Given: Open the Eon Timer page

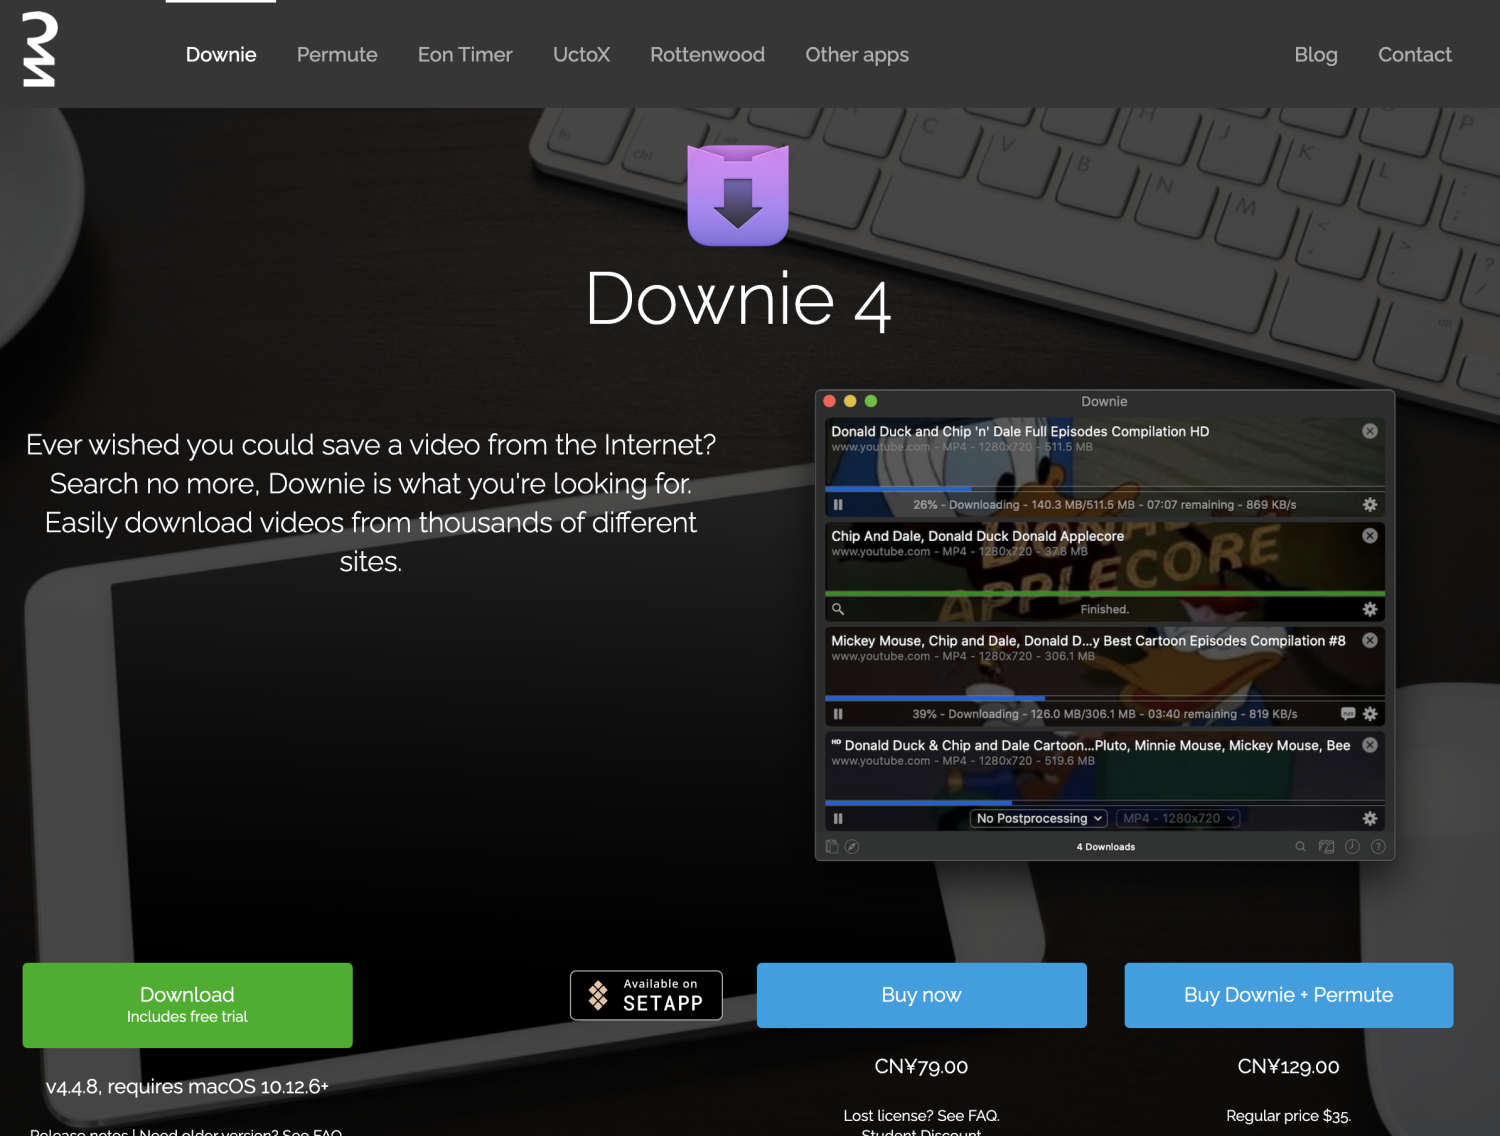Looking at the screenshot, I should click(x=465, y=54).
